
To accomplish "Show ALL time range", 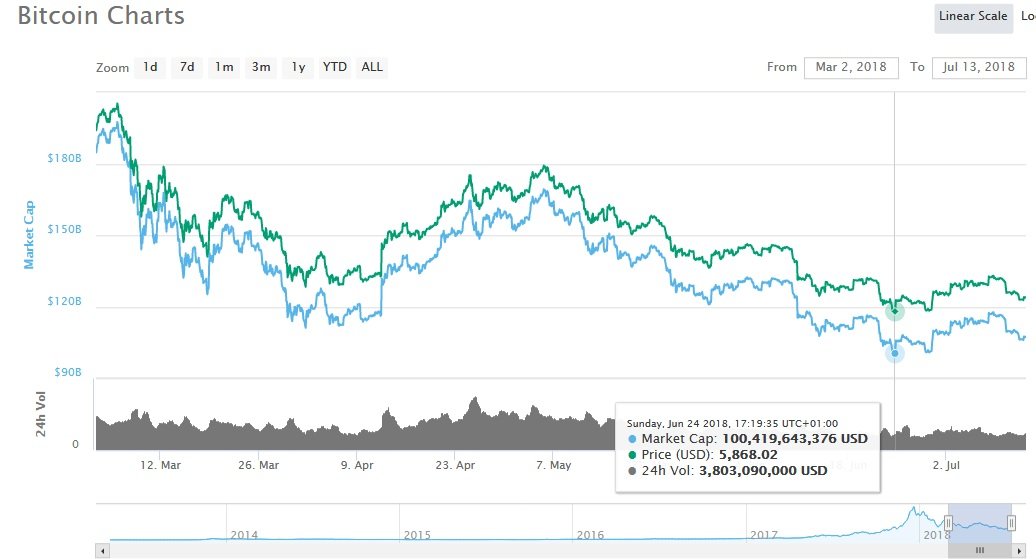I will click(x=372, y=67).
